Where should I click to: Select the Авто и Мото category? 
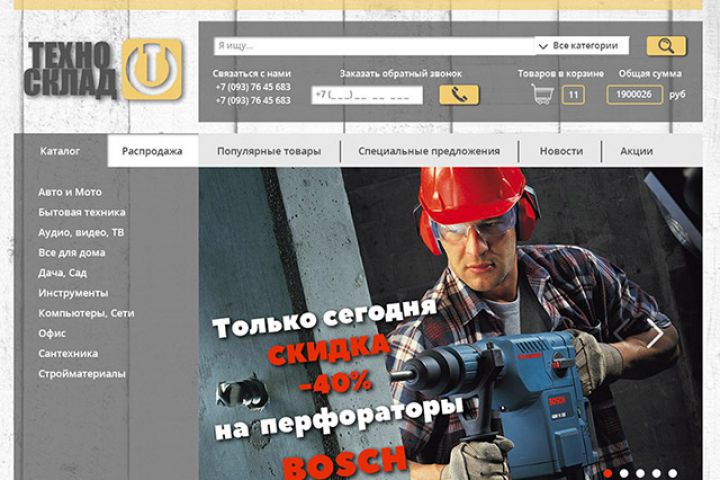point(70,192)
